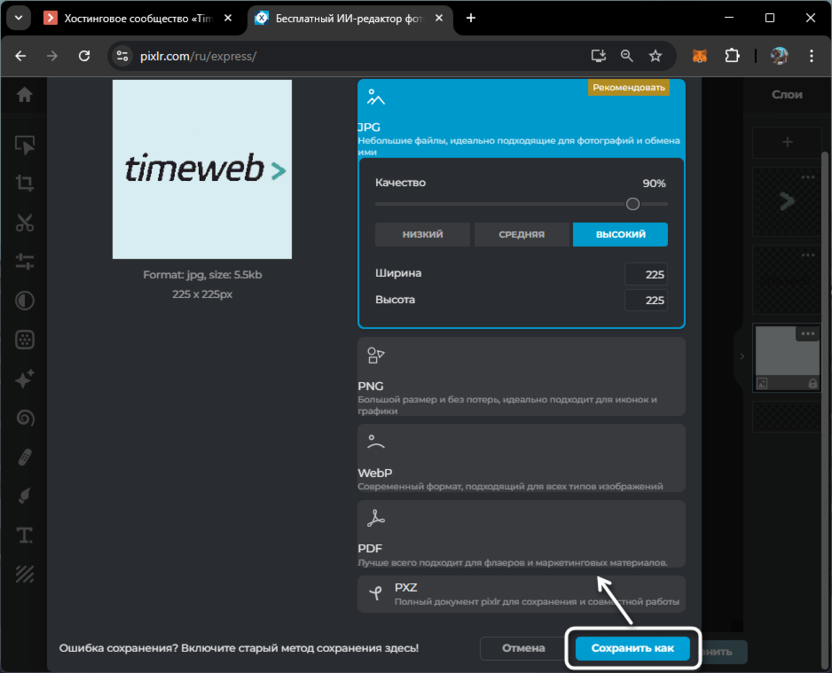832x673 pixels.
Task: Click install app icon in address bar
Action: point(599,56)
